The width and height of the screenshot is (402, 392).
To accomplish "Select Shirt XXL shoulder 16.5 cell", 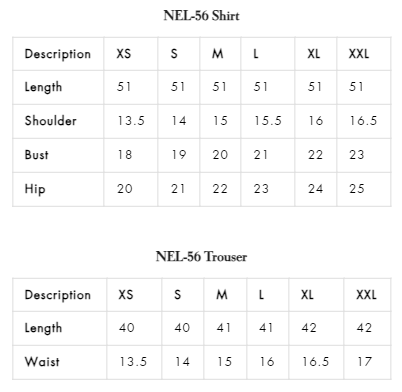I will tap(363, 121).
